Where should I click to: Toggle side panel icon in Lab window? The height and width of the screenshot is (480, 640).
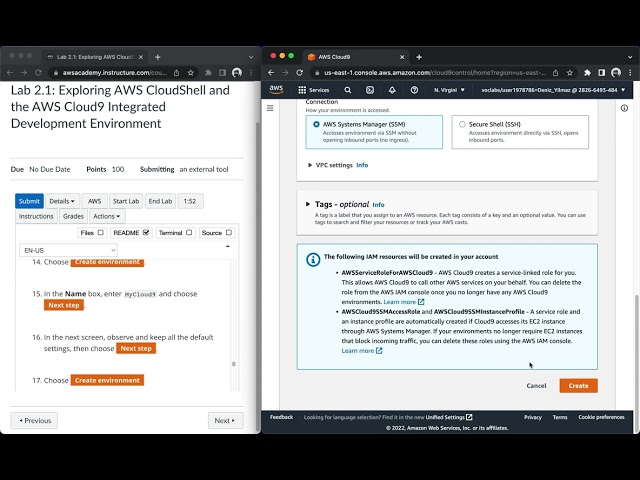[222, 73]
